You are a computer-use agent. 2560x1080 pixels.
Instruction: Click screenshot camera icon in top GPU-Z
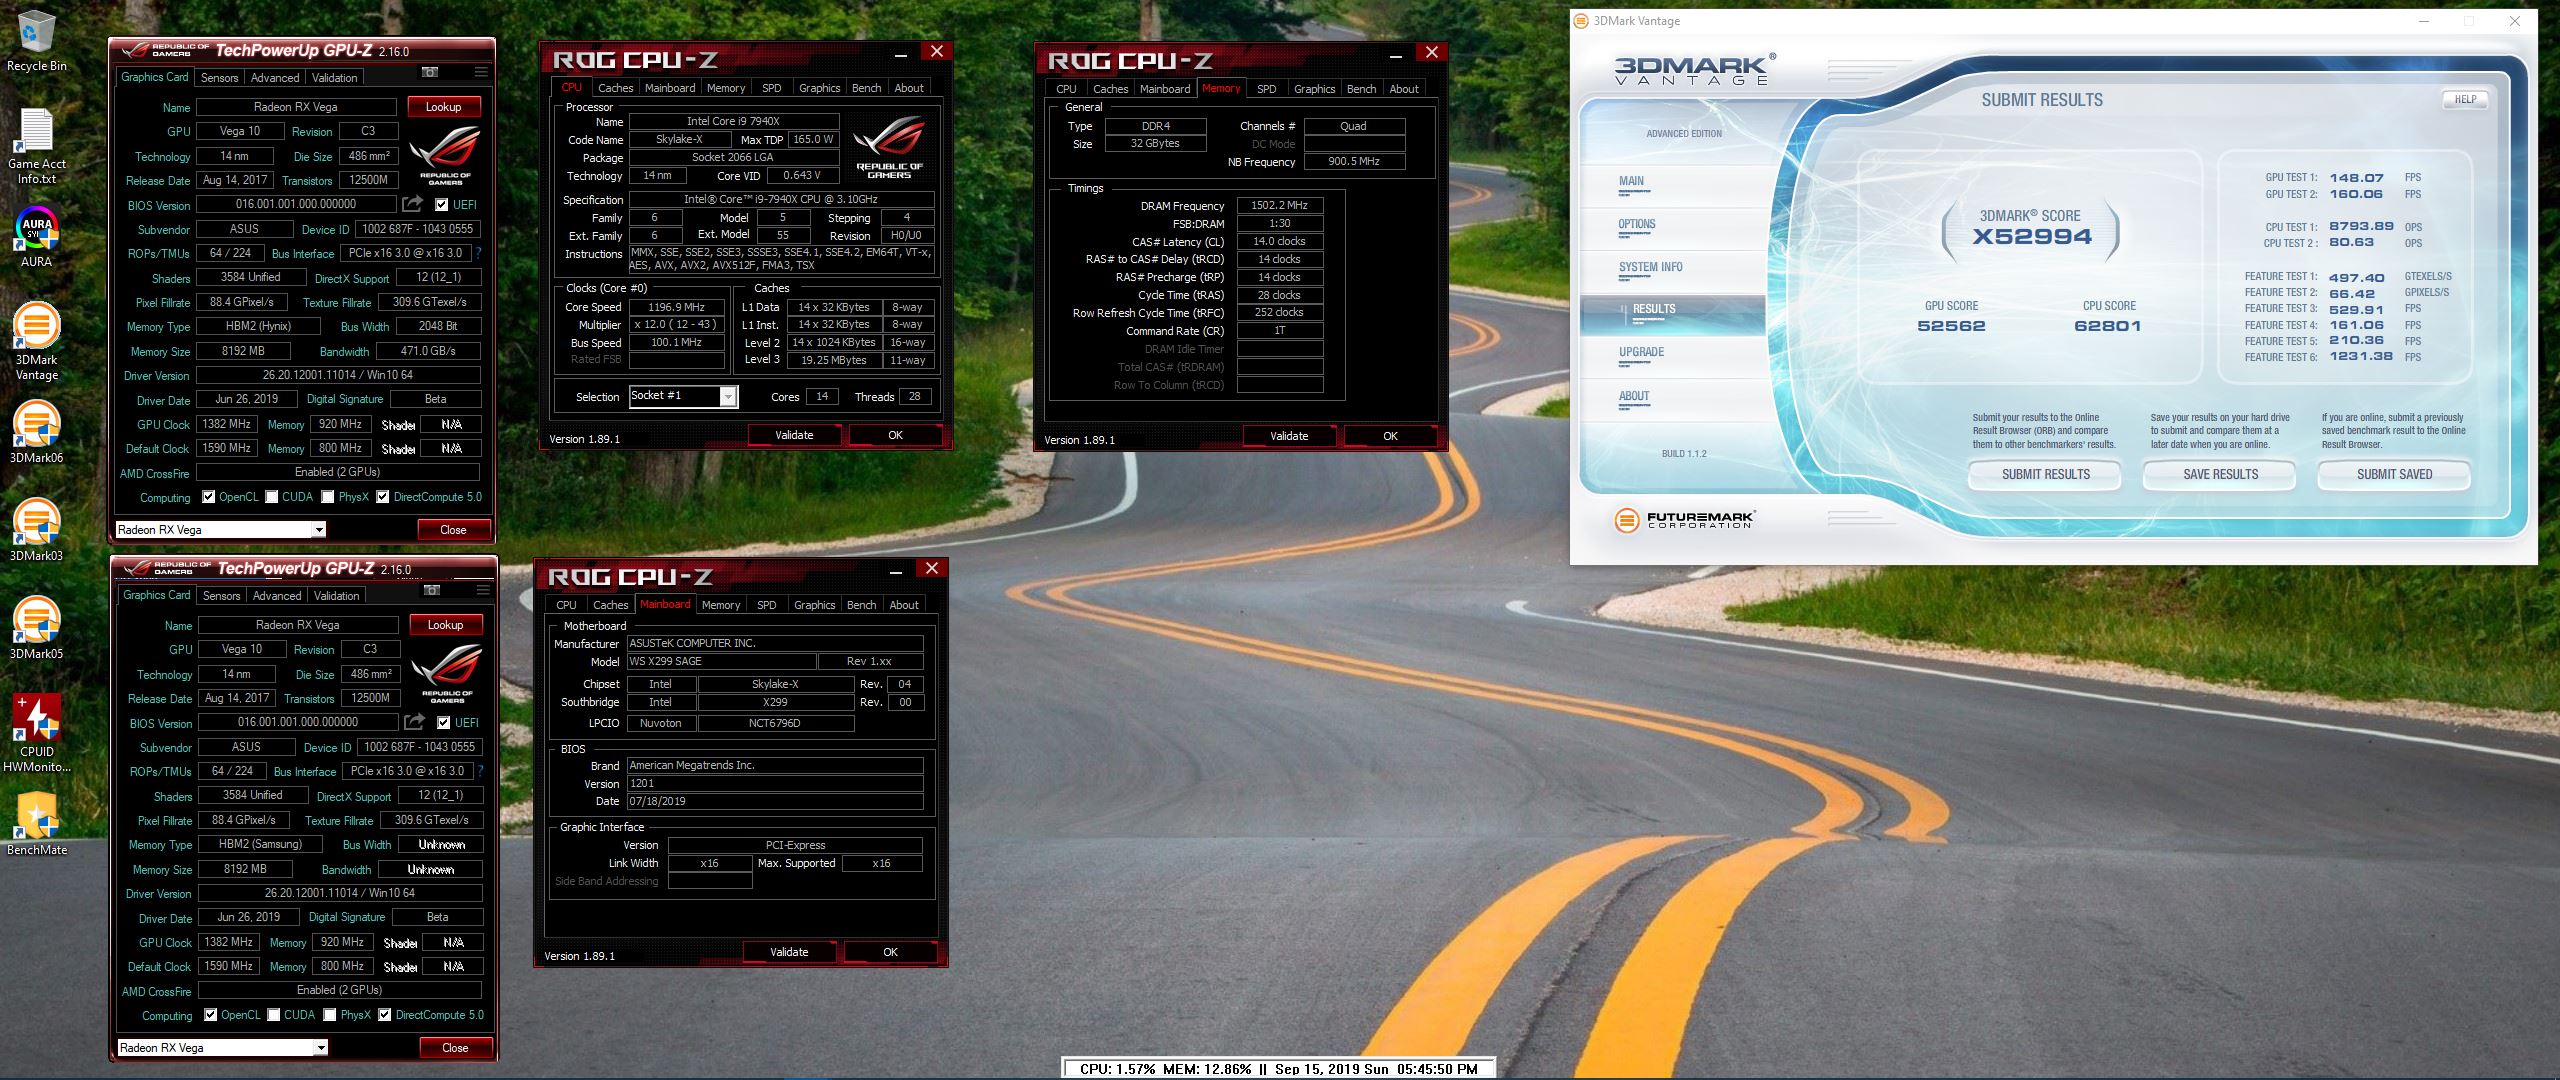coord(430,72)
